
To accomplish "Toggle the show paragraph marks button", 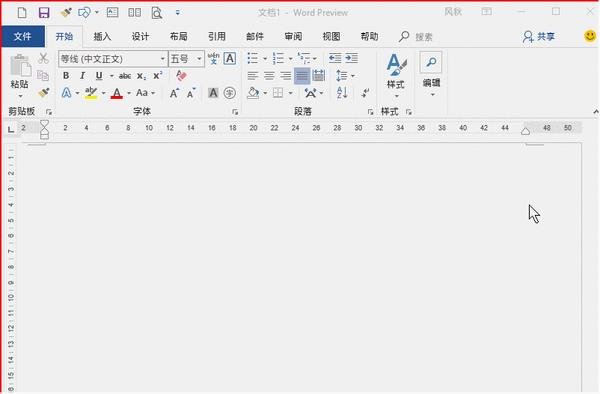I will tap(365, 93).
